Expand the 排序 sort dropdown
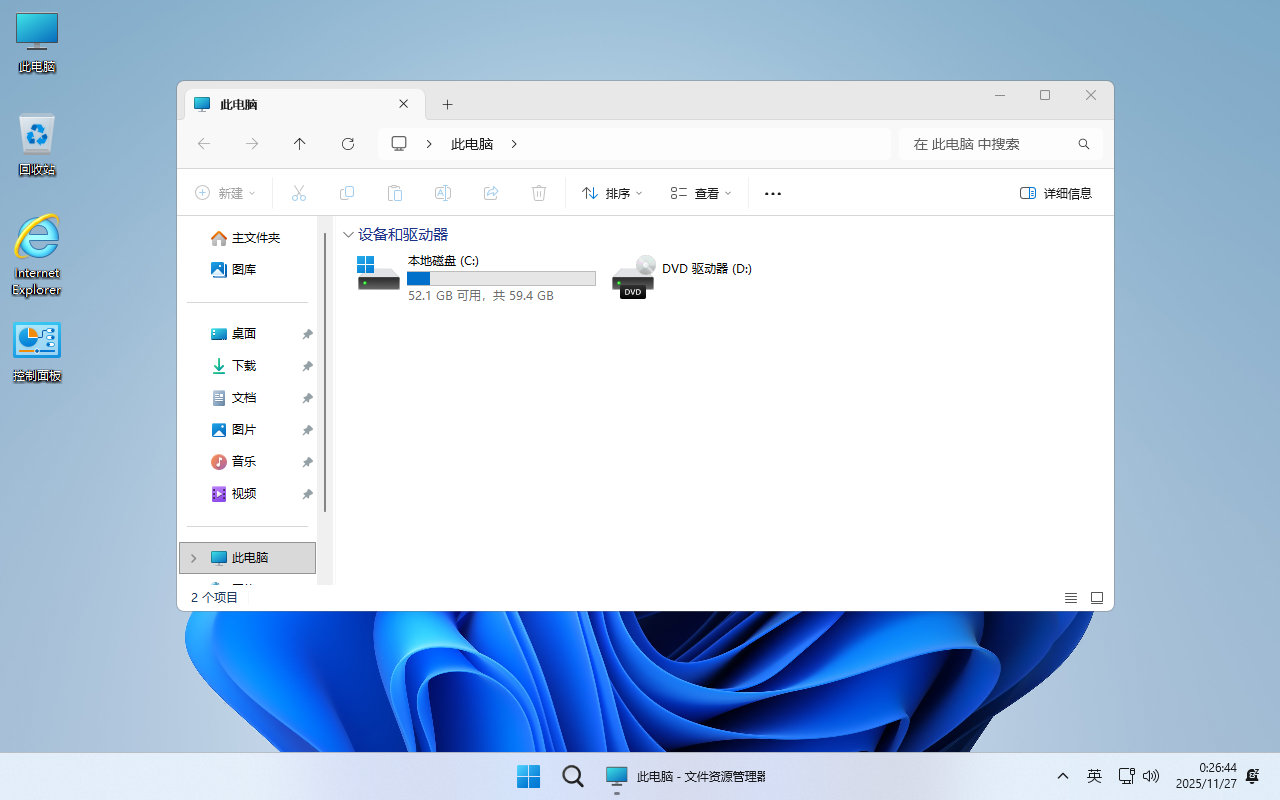 pos(612,193)
